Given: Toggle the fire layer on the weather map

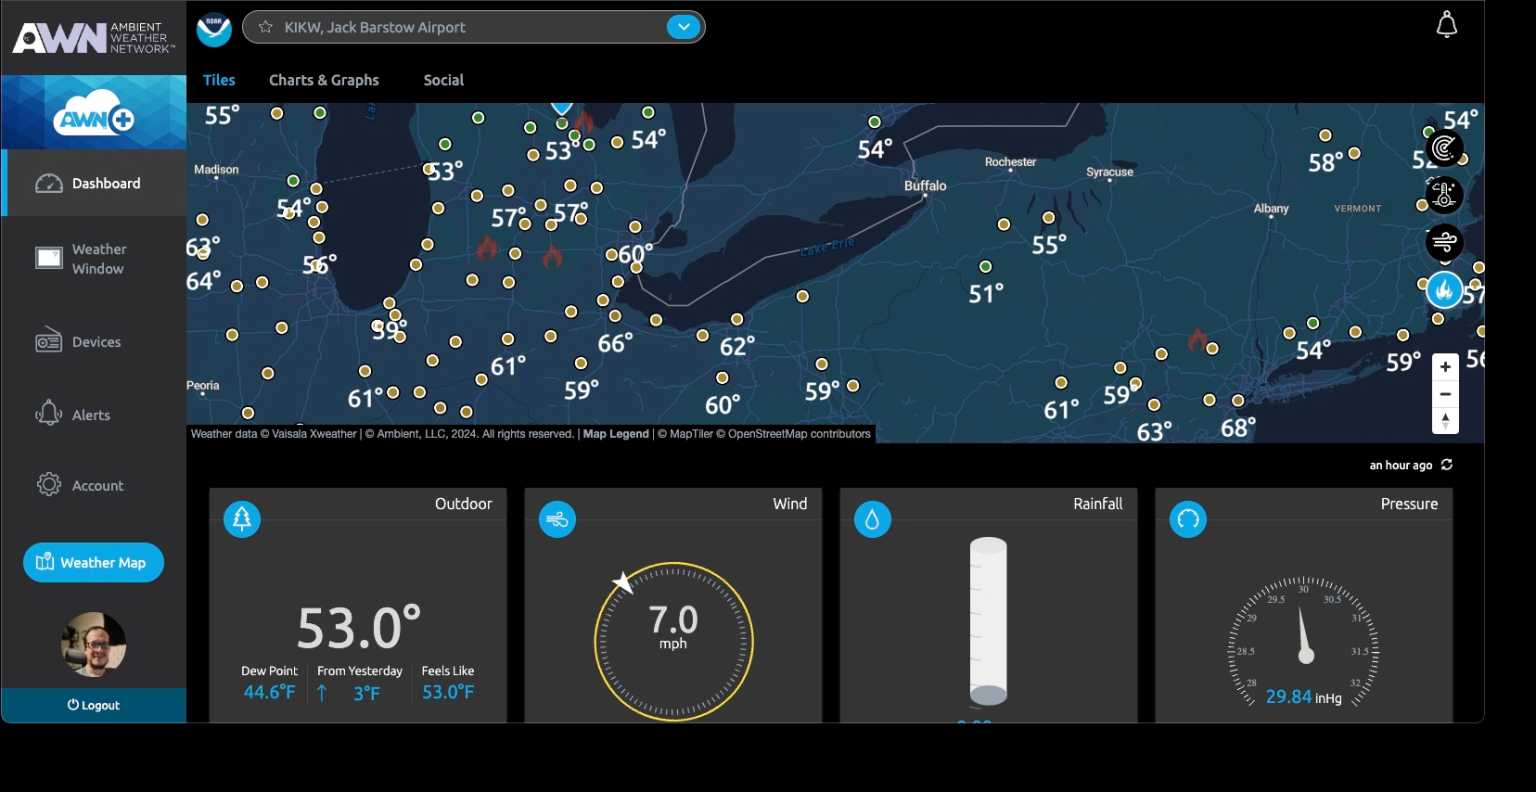Looking at the screenshot, I should click(x=1443, y=289).
